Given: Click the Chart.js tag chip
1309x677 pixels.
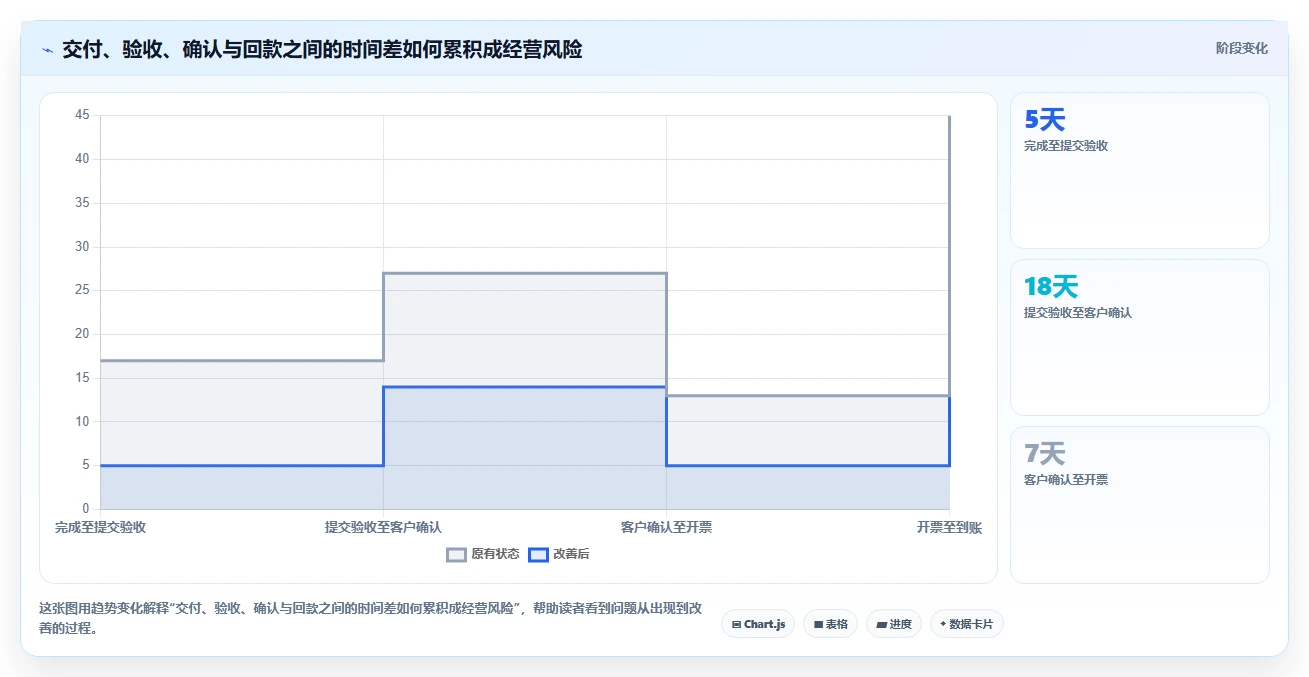Looking at the screenshot, I should pyautogui.click(x=758, y=624).
